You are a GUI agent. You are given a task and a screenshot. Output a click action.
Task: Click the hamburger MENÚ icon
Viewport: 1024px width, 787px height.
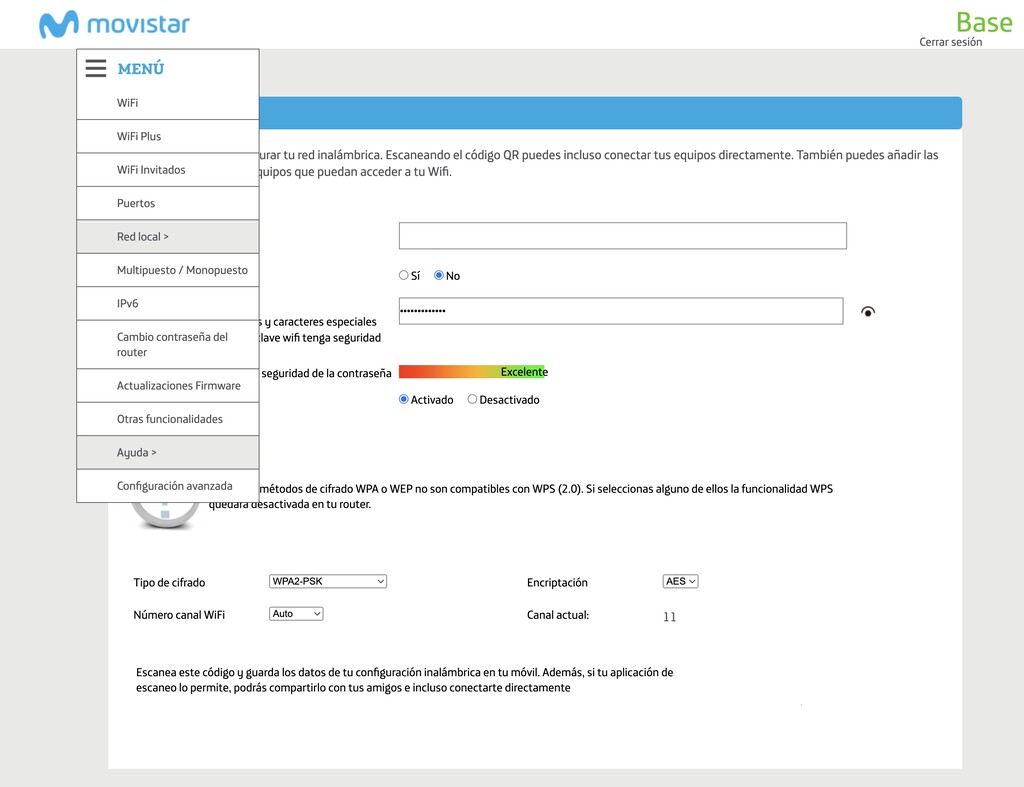(95, 68)
